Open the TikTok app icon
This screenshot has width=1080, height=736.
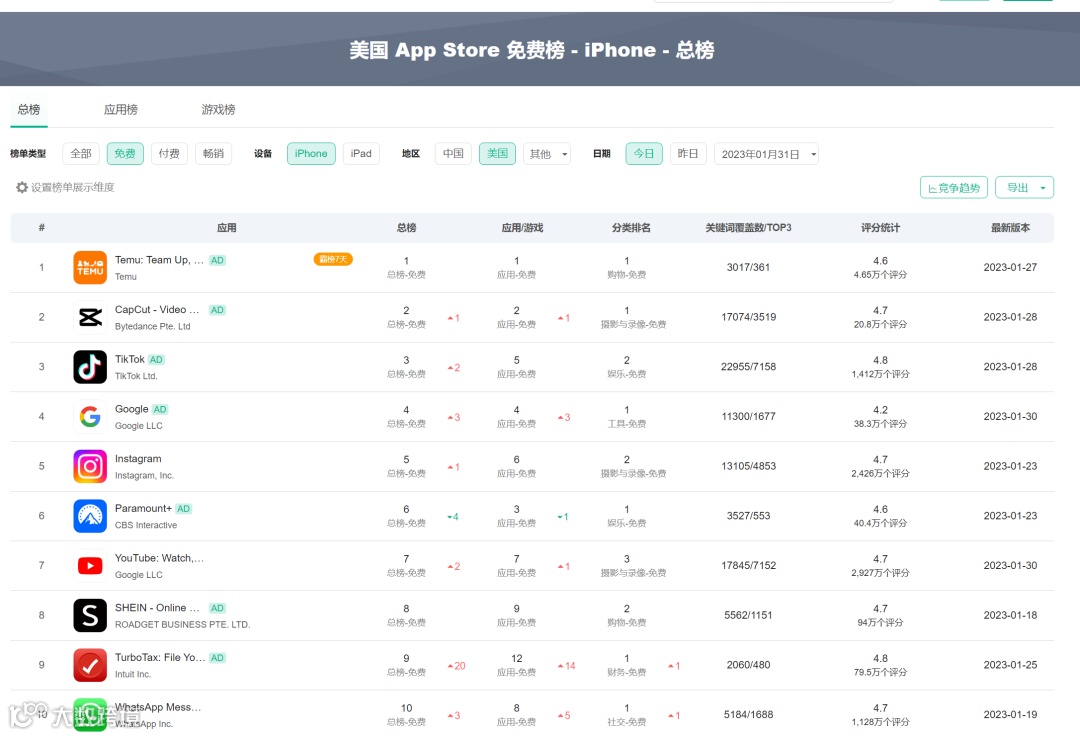pos(90,367)
